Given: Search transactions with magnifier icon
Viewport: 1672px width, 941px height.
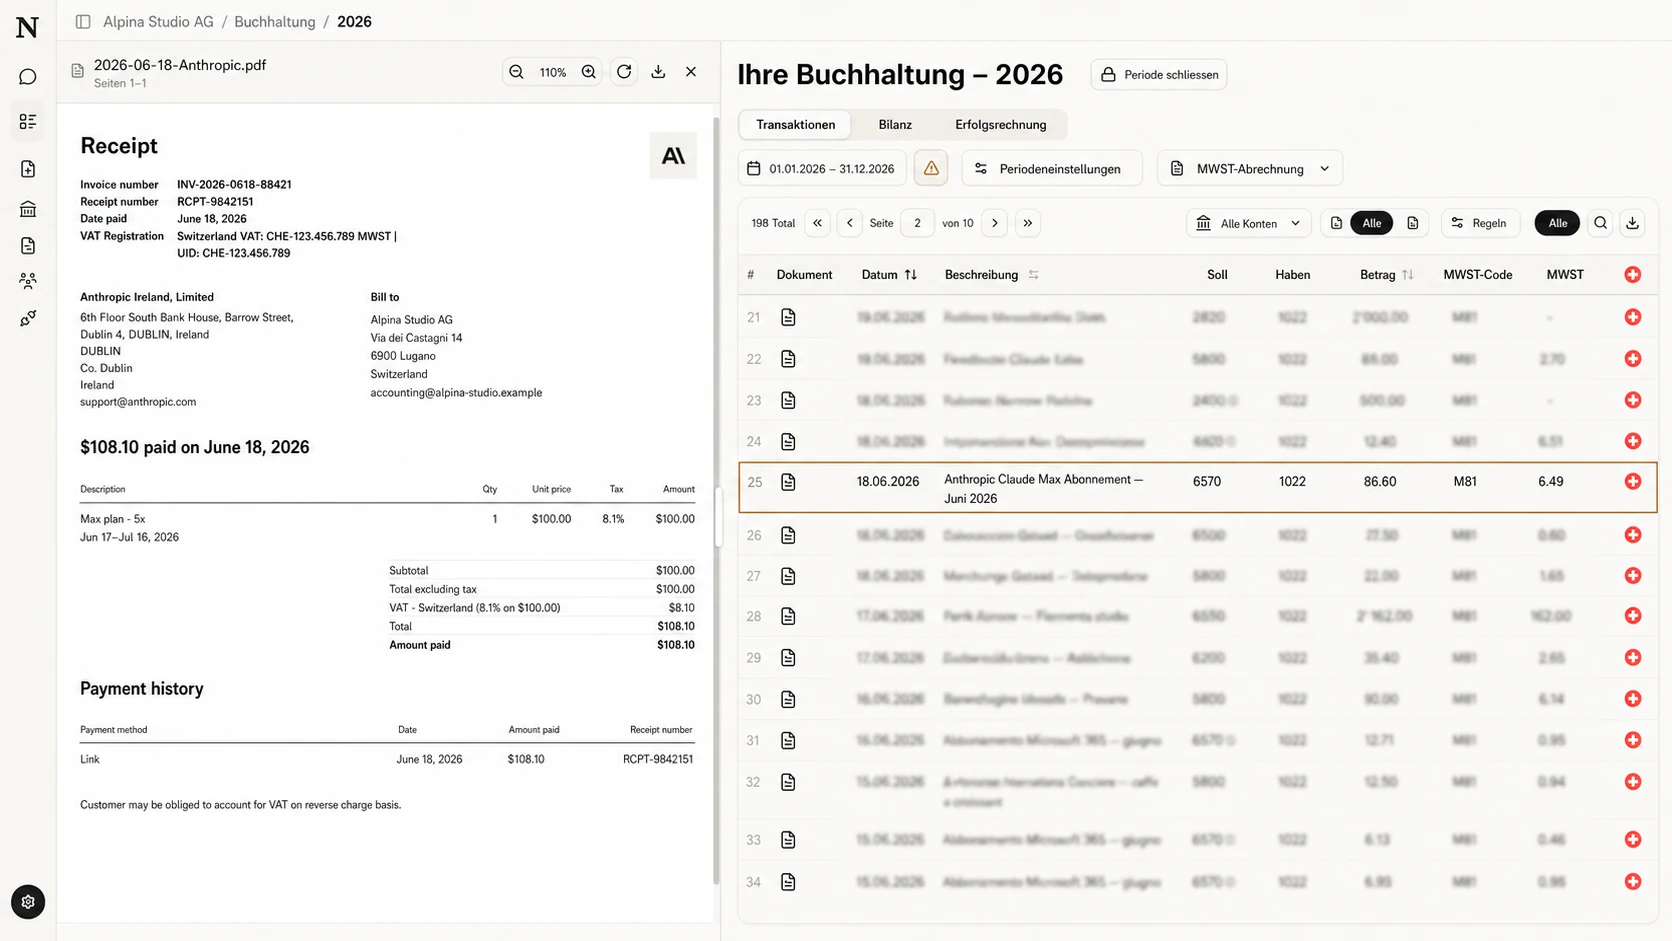Looking at the screenshot, I should (1601, 223).
